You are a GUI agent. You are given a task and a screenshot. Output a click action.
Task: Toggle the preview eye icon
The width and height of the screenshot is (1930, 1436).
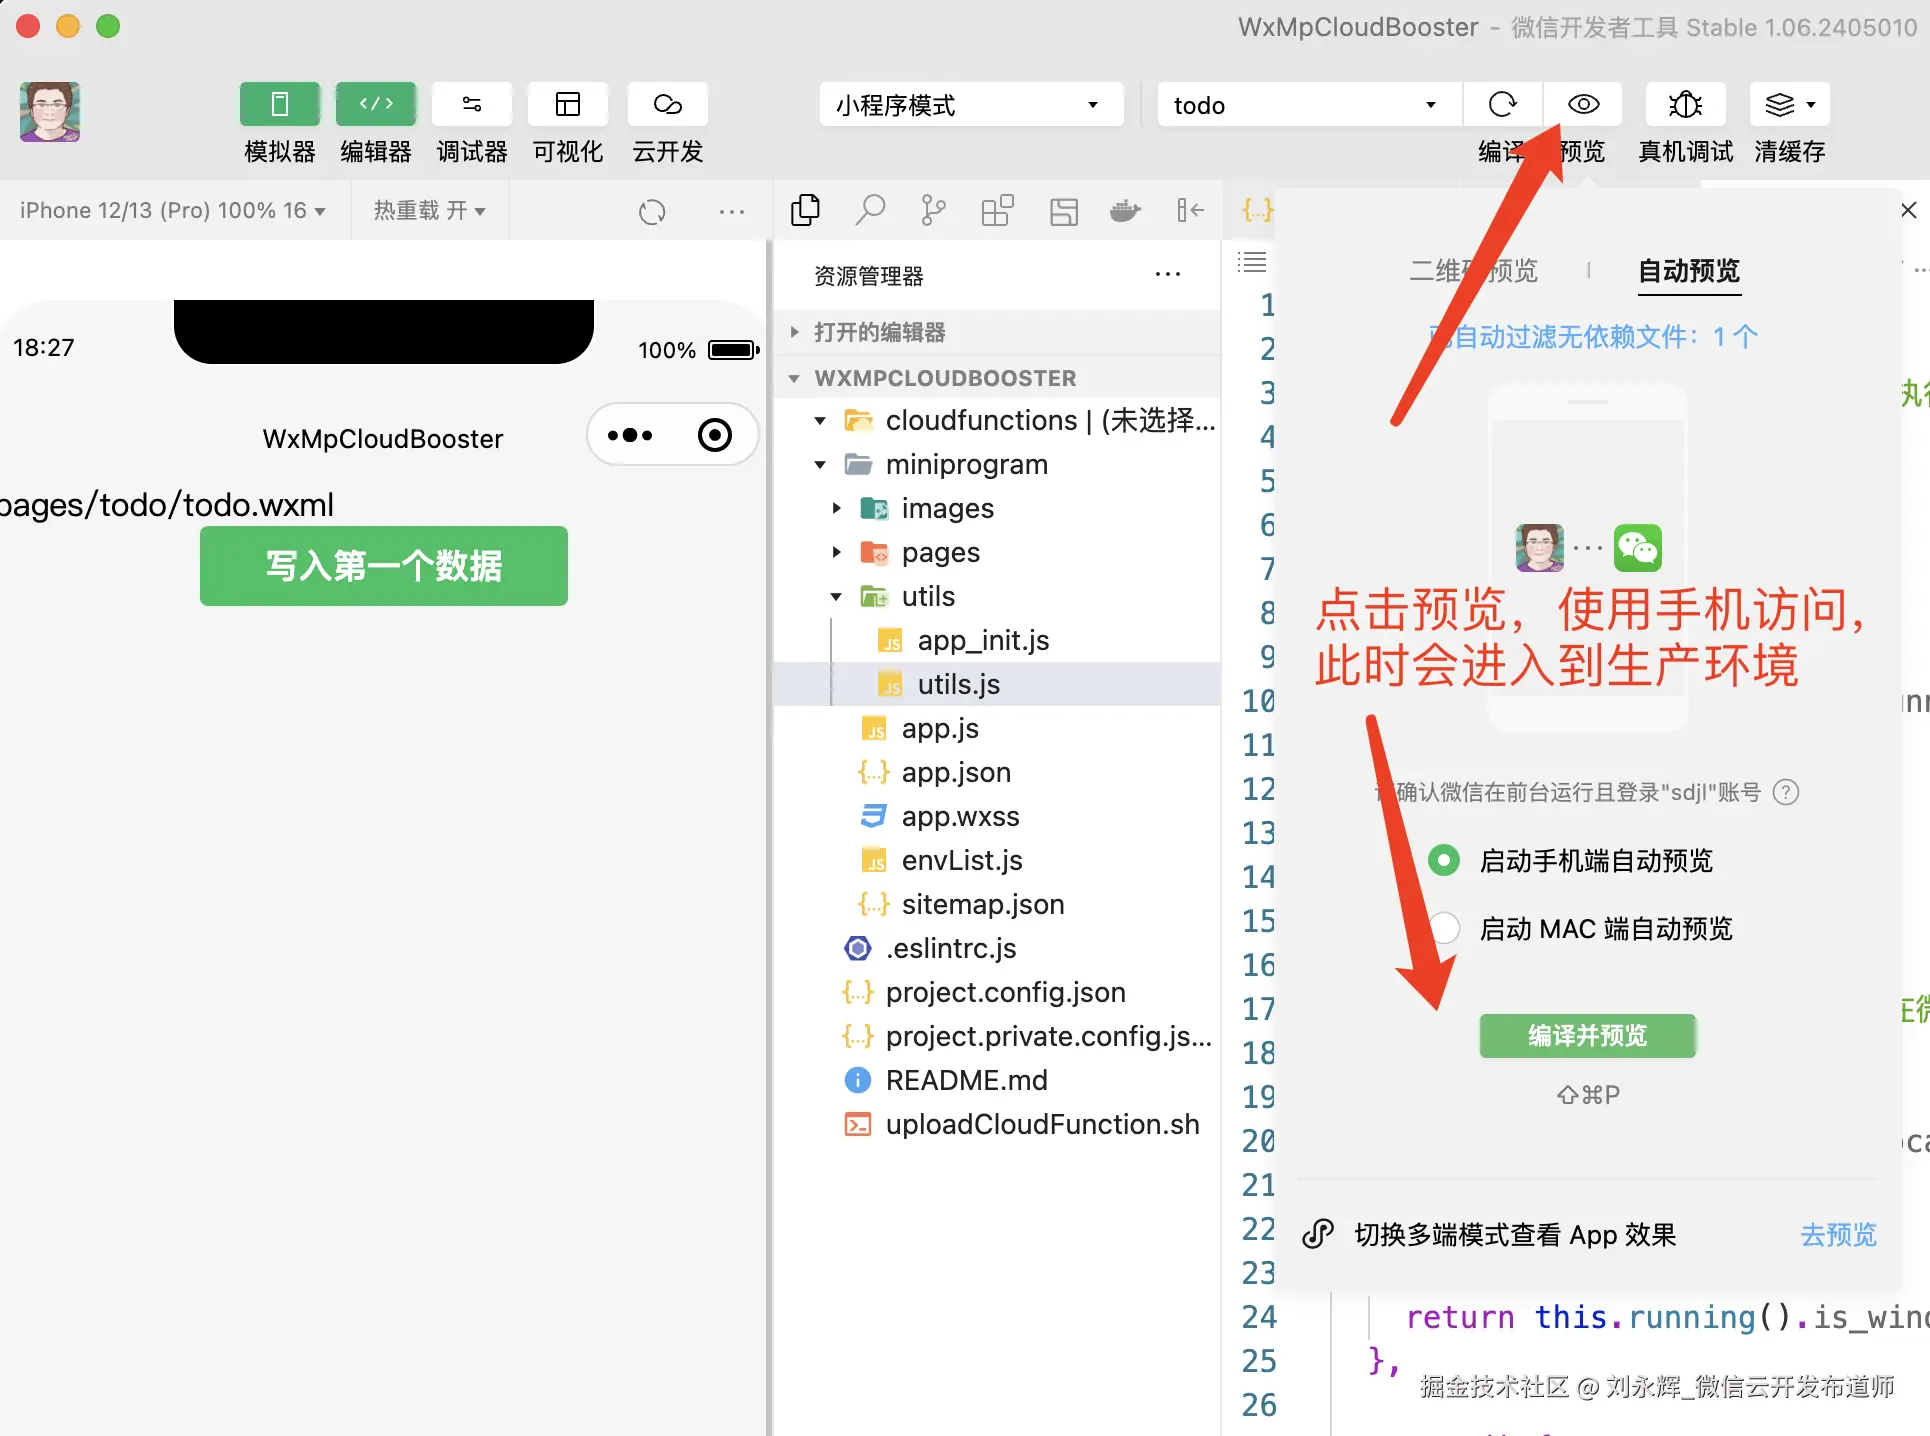[x=1583, y=104]
